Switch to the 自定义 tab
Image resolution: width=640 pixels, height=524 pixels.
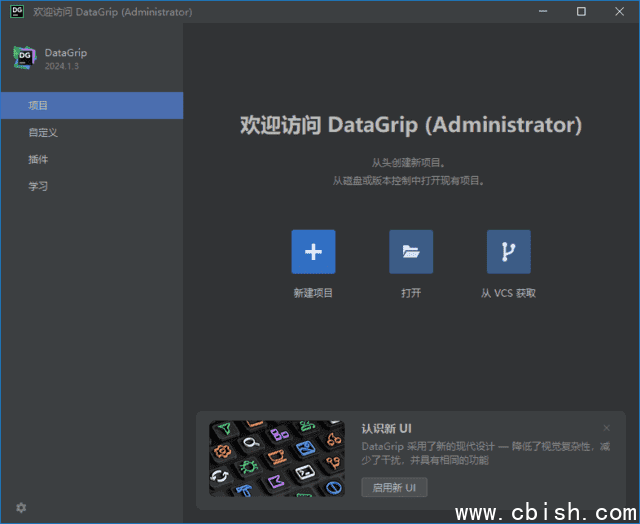(92, 133)
